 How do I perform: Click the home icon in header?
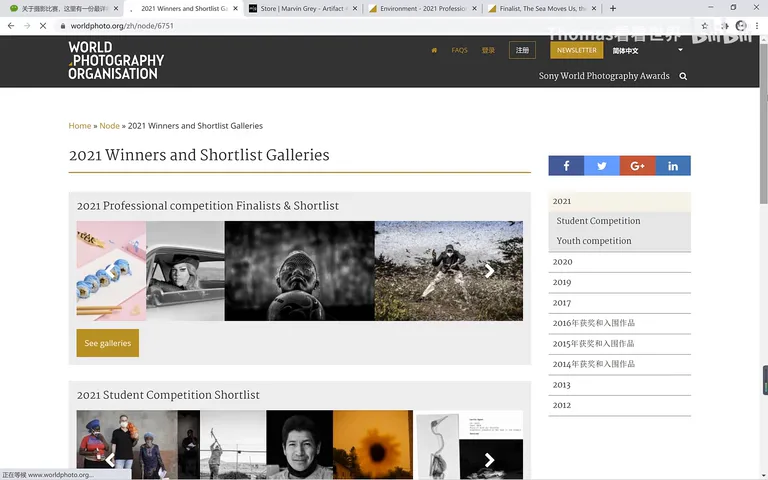coord(434,50)
